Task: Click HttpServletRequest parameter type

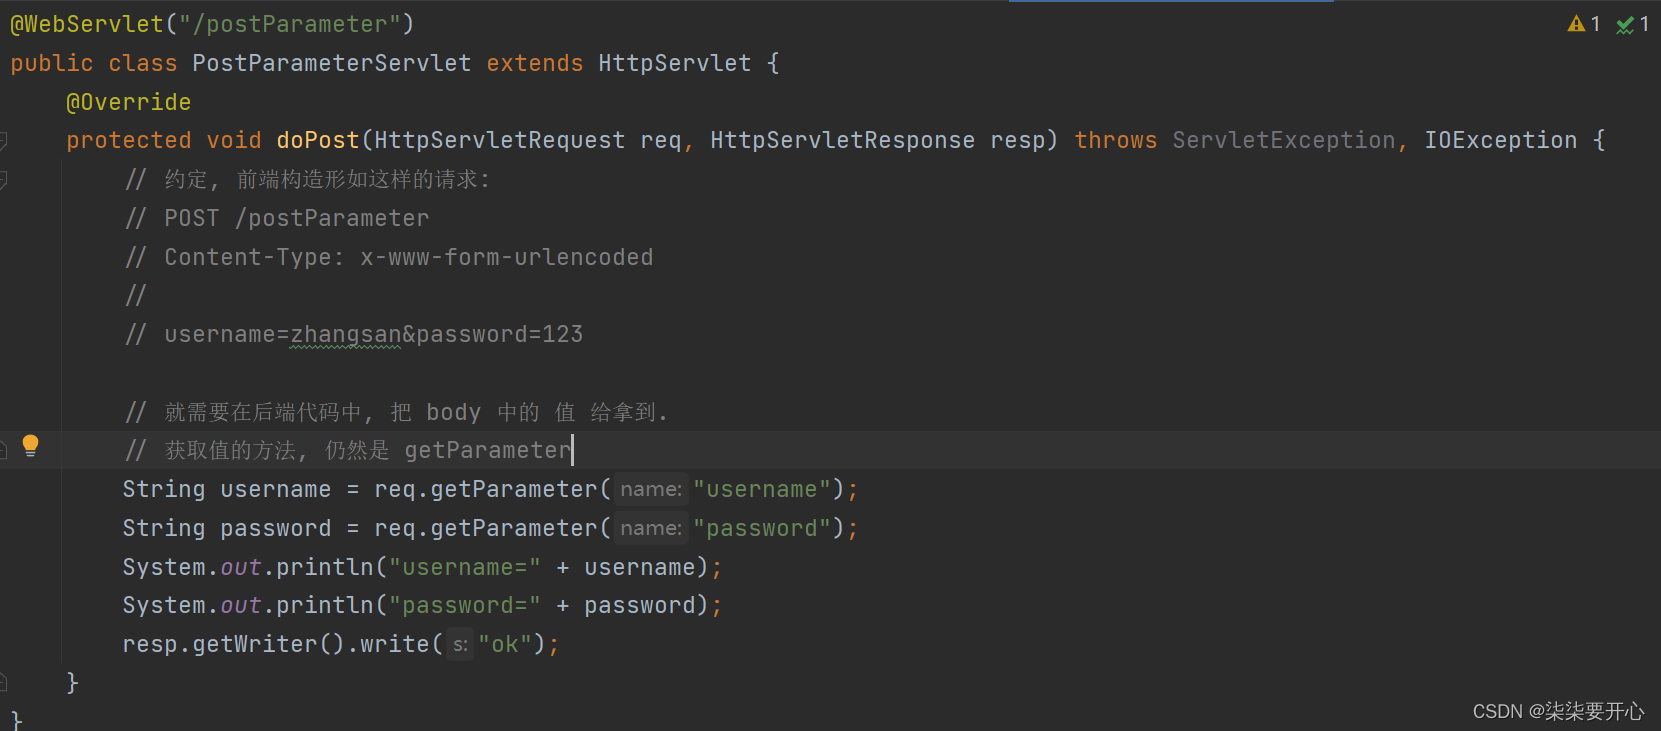Action: tap(499, 140)
